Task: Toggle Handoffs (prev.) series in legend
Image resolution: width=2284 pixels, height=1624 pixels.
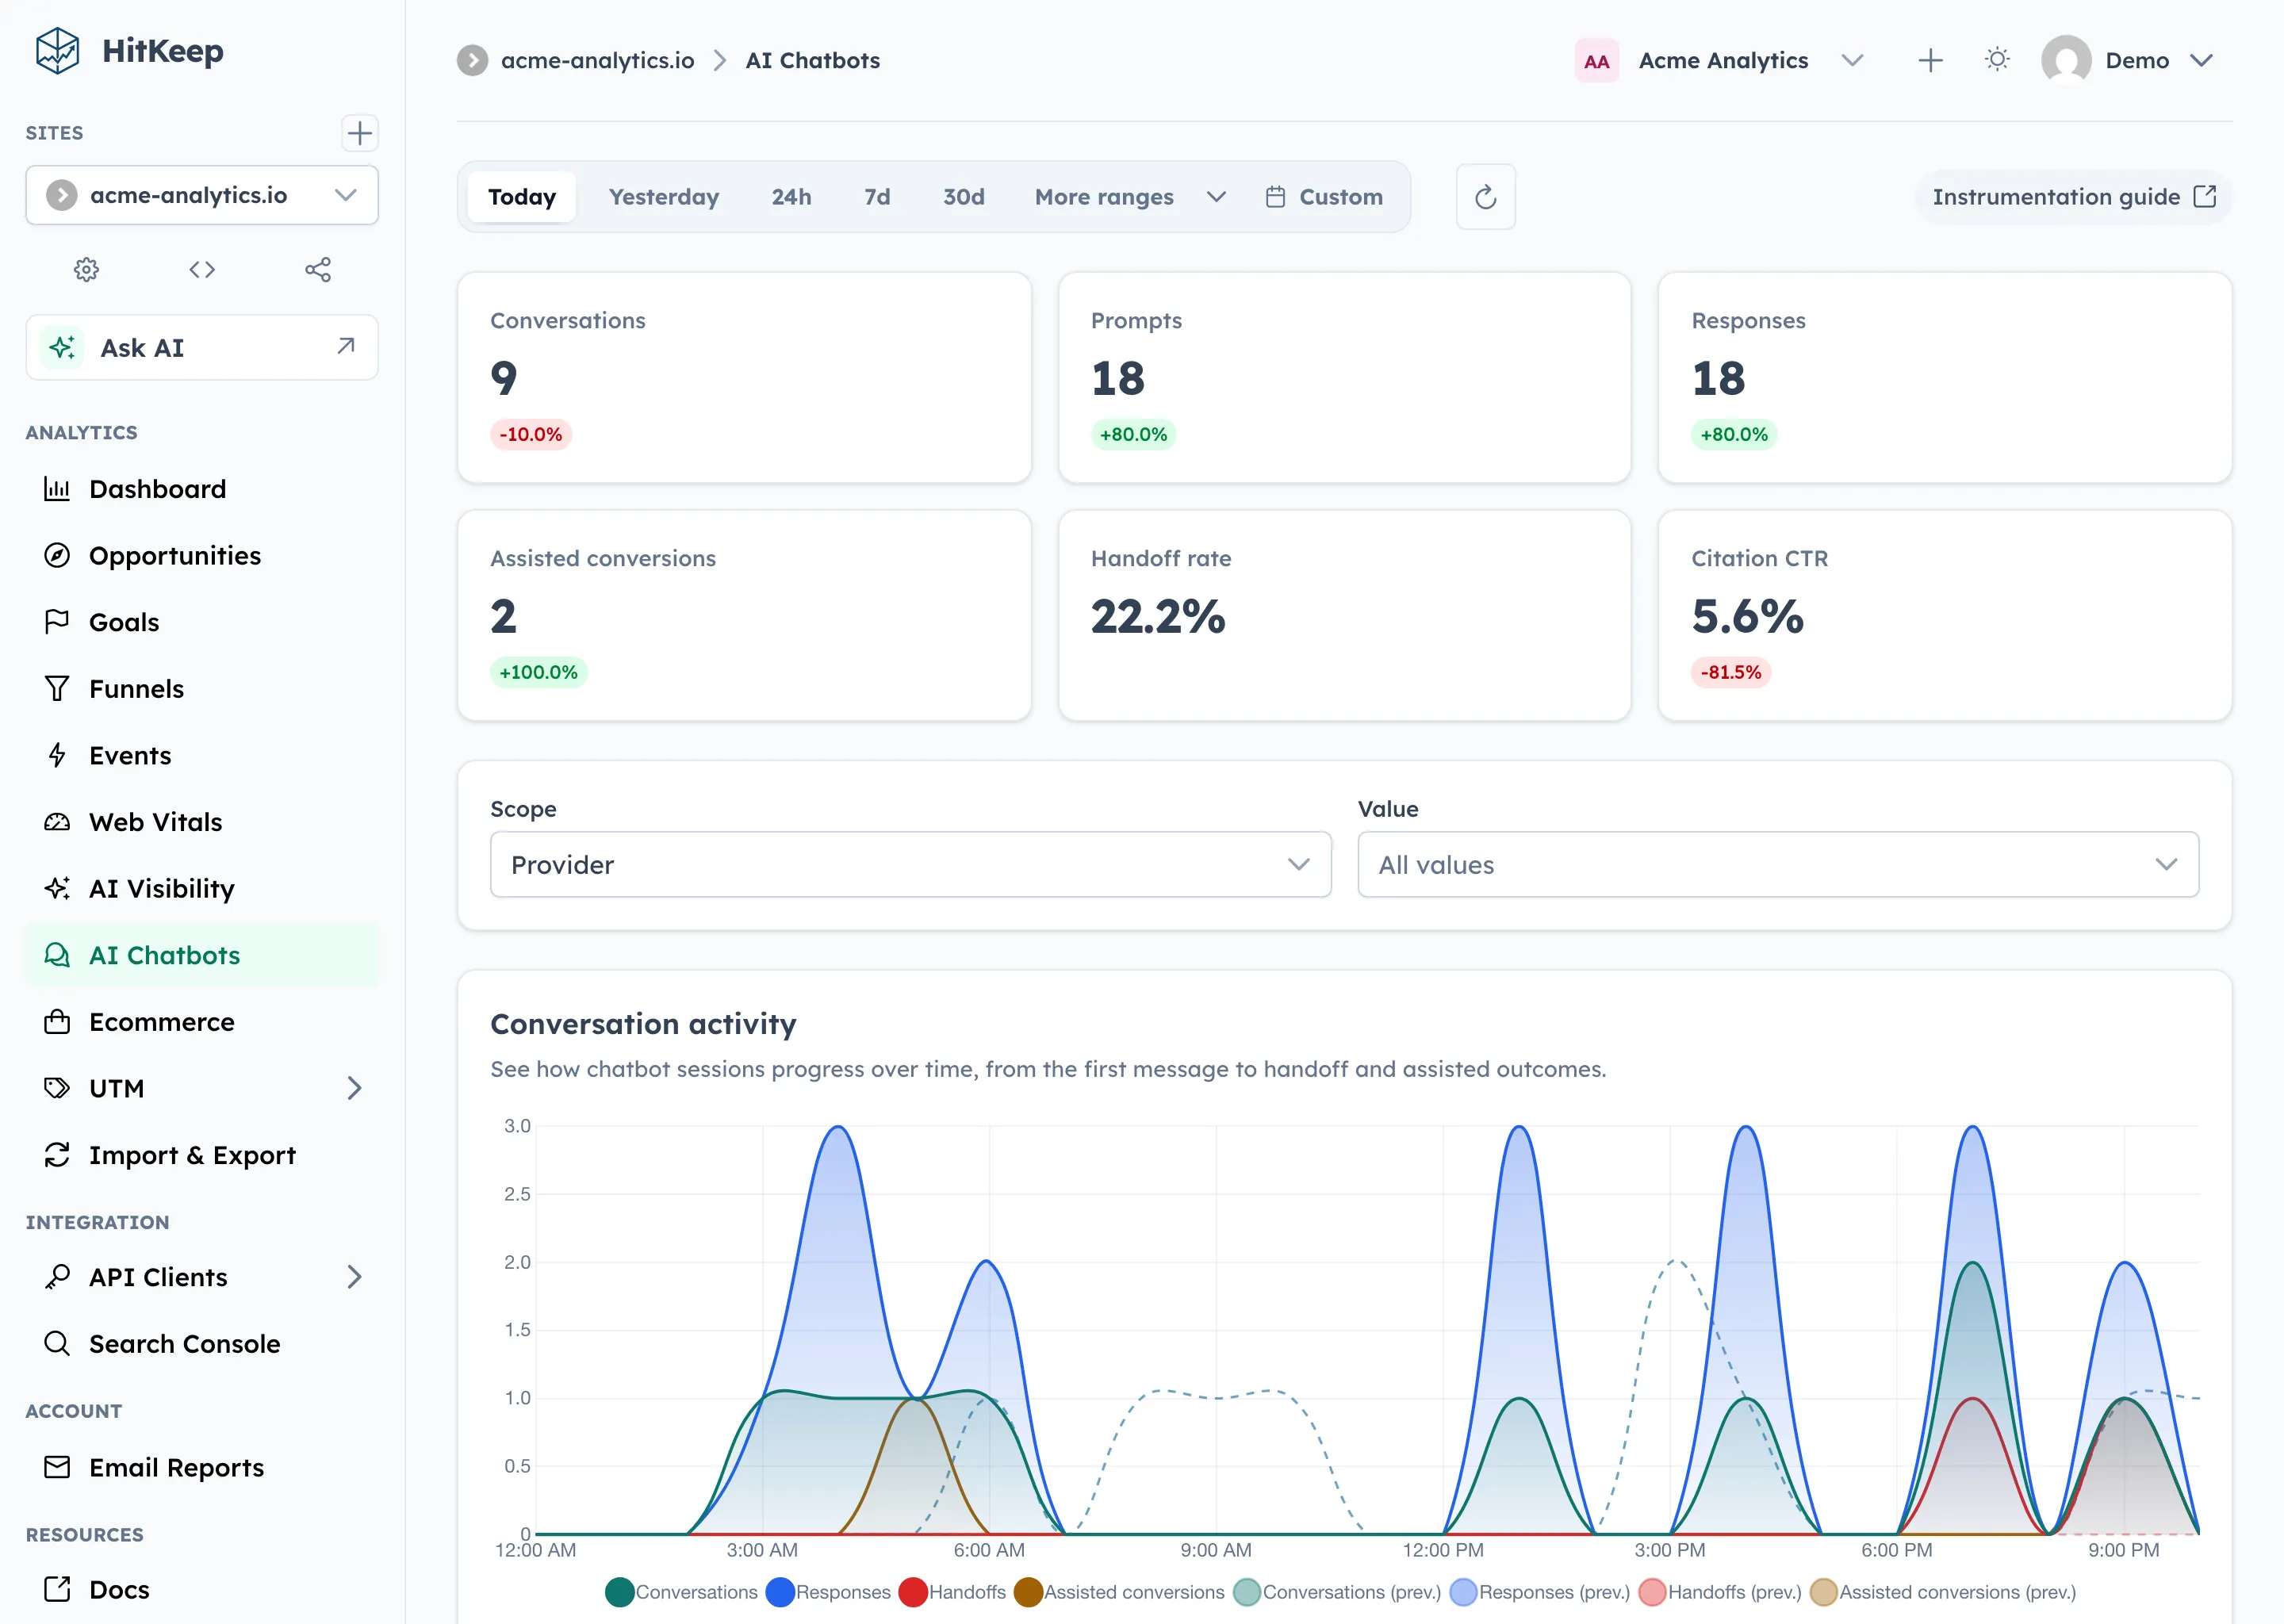Action: 1720,1592
